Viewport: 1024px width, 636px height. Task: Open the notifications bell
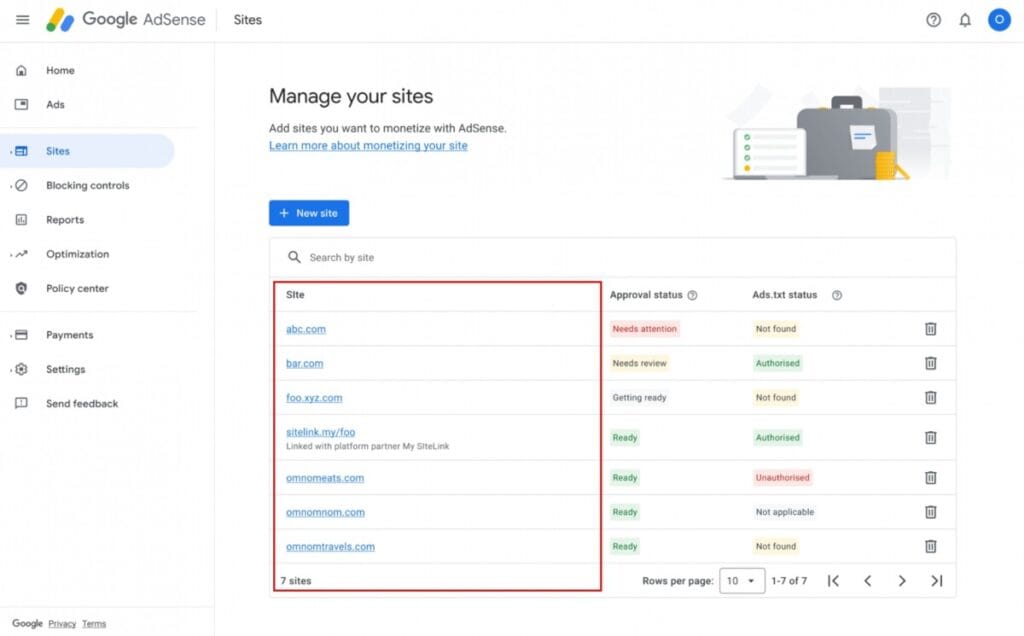coord(965,20)
